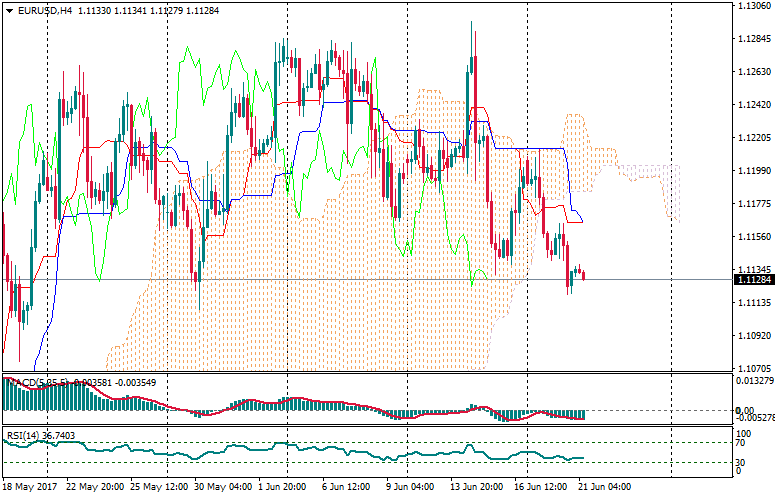Click the 13 Jun 20:00 time label
The height and width of the screenshot is (498, 775).
click(474, 487)
